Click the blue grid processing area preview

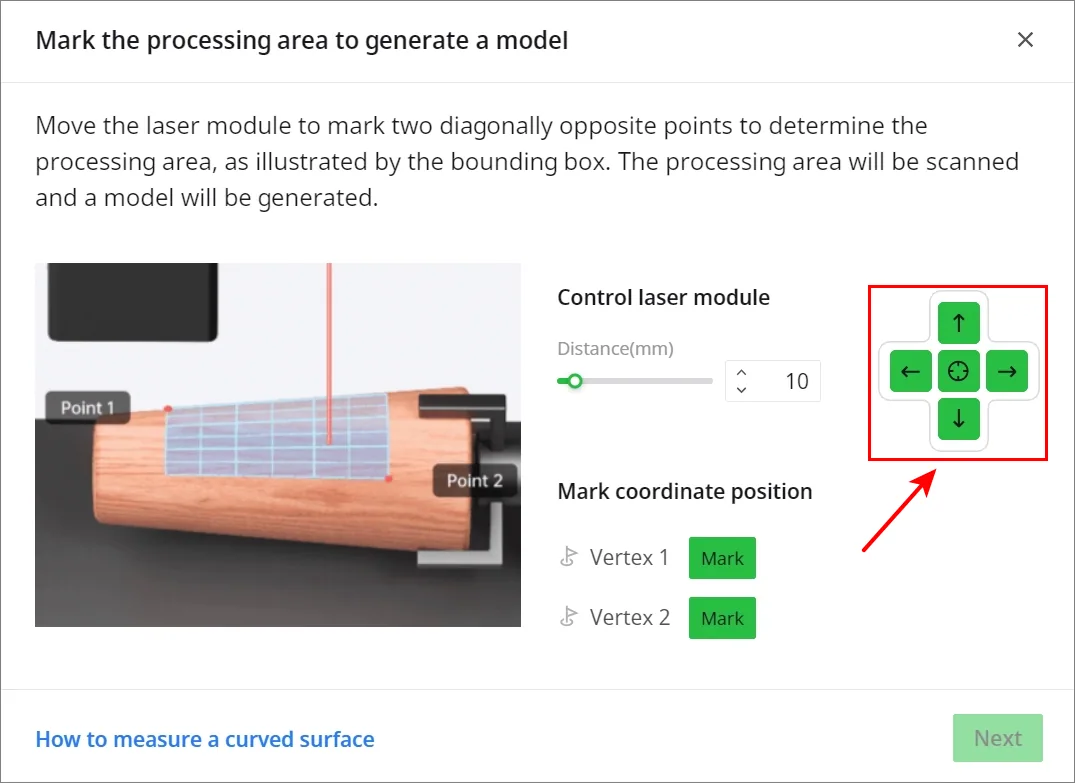coord(277,435)
